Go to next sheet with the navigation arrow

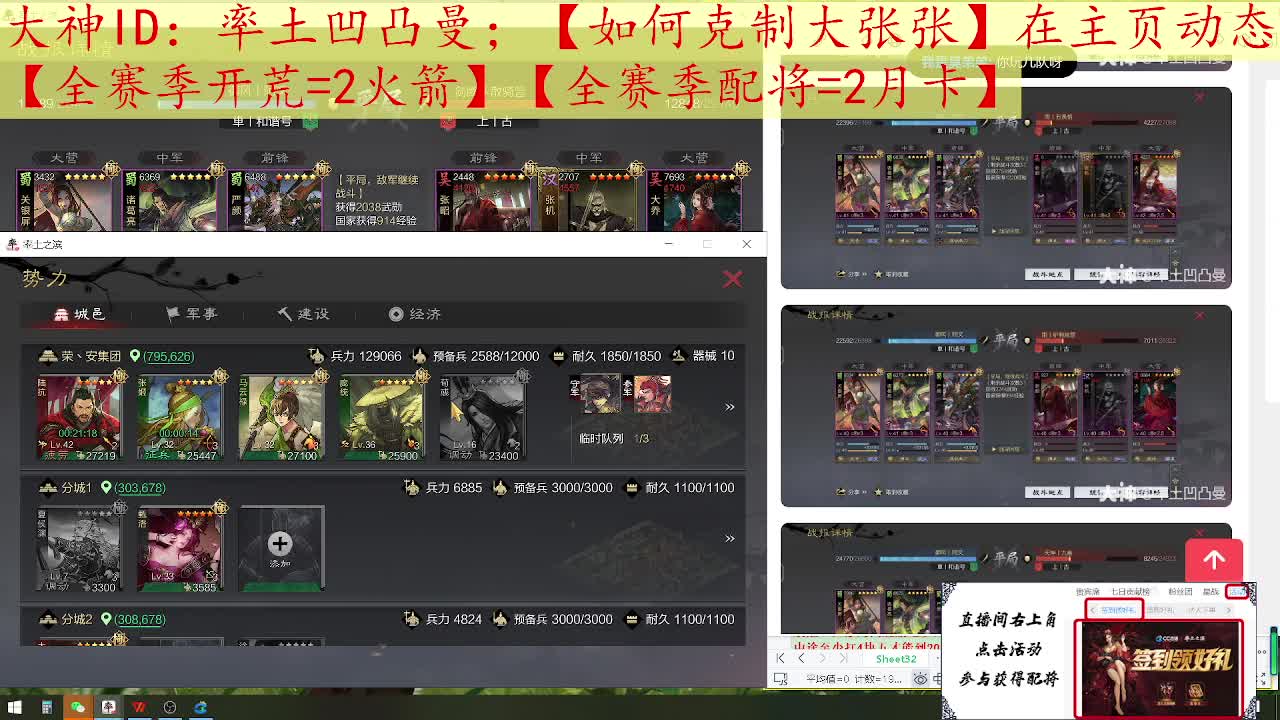click(x=821, y=658)
